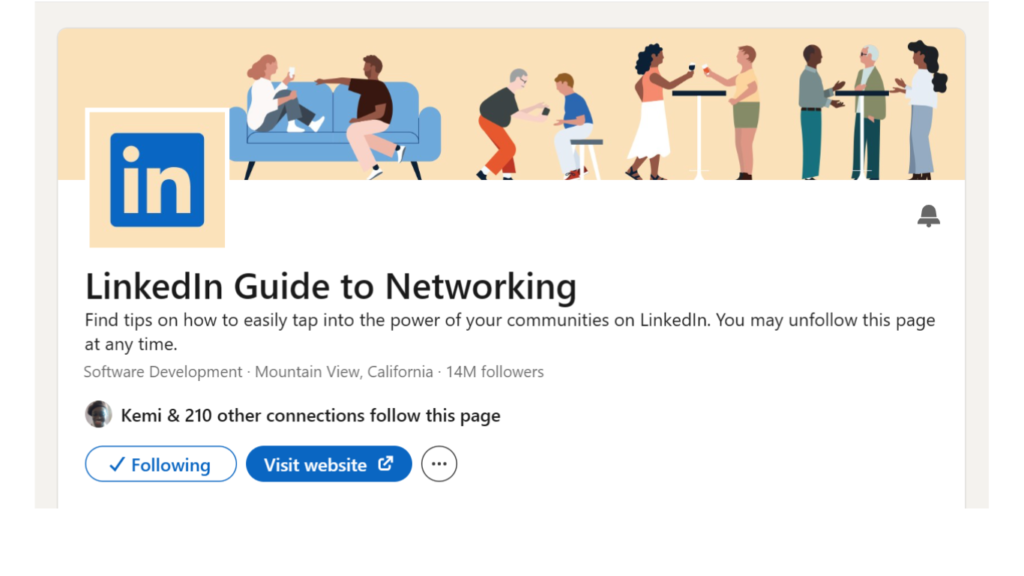Open the 14M followers link
1024x576 pixels.
(495, 371)
